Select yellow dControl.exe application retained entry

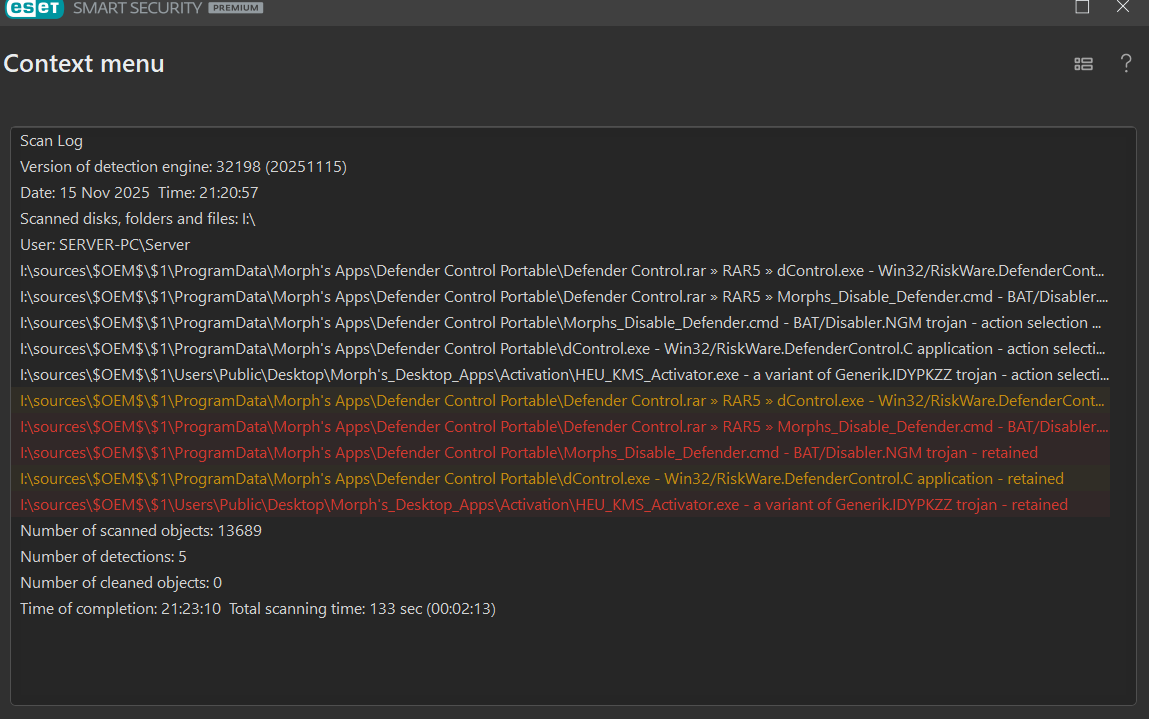pyautogui.click(x=541, y=479)
